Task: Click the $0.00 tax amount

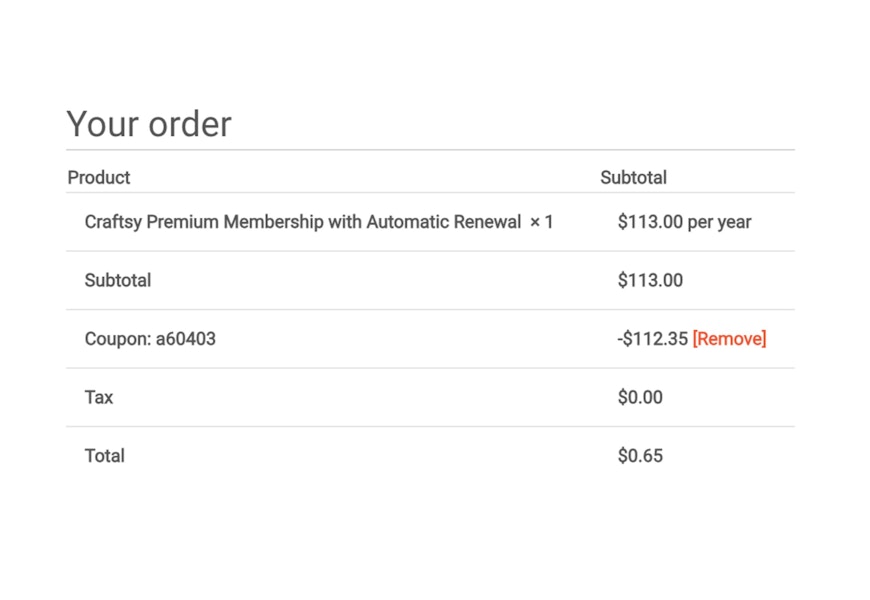Action: pos(640,397)
